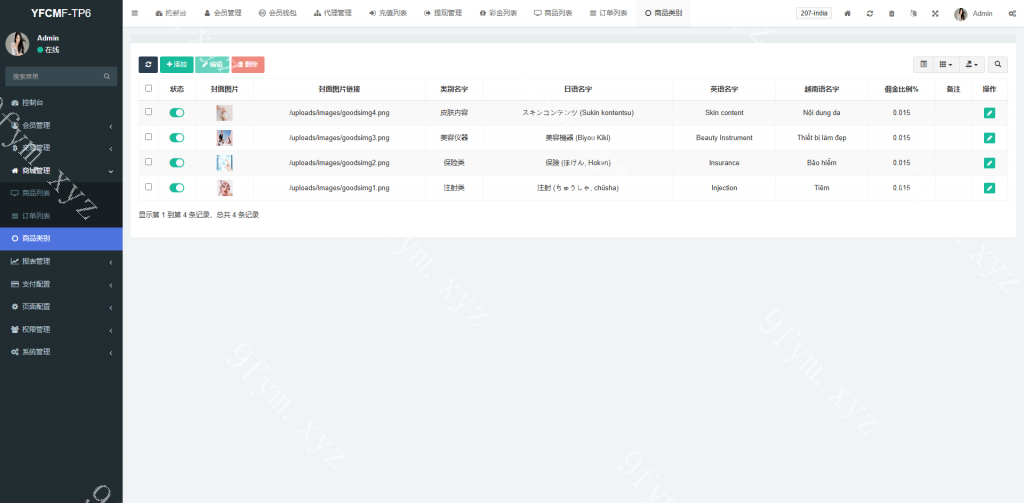Image resolution: width=1024 pixels, height=503 pixels.
Task: Open the cover thumbnail for goodsimg2.png
Action: tap(225, 163)
